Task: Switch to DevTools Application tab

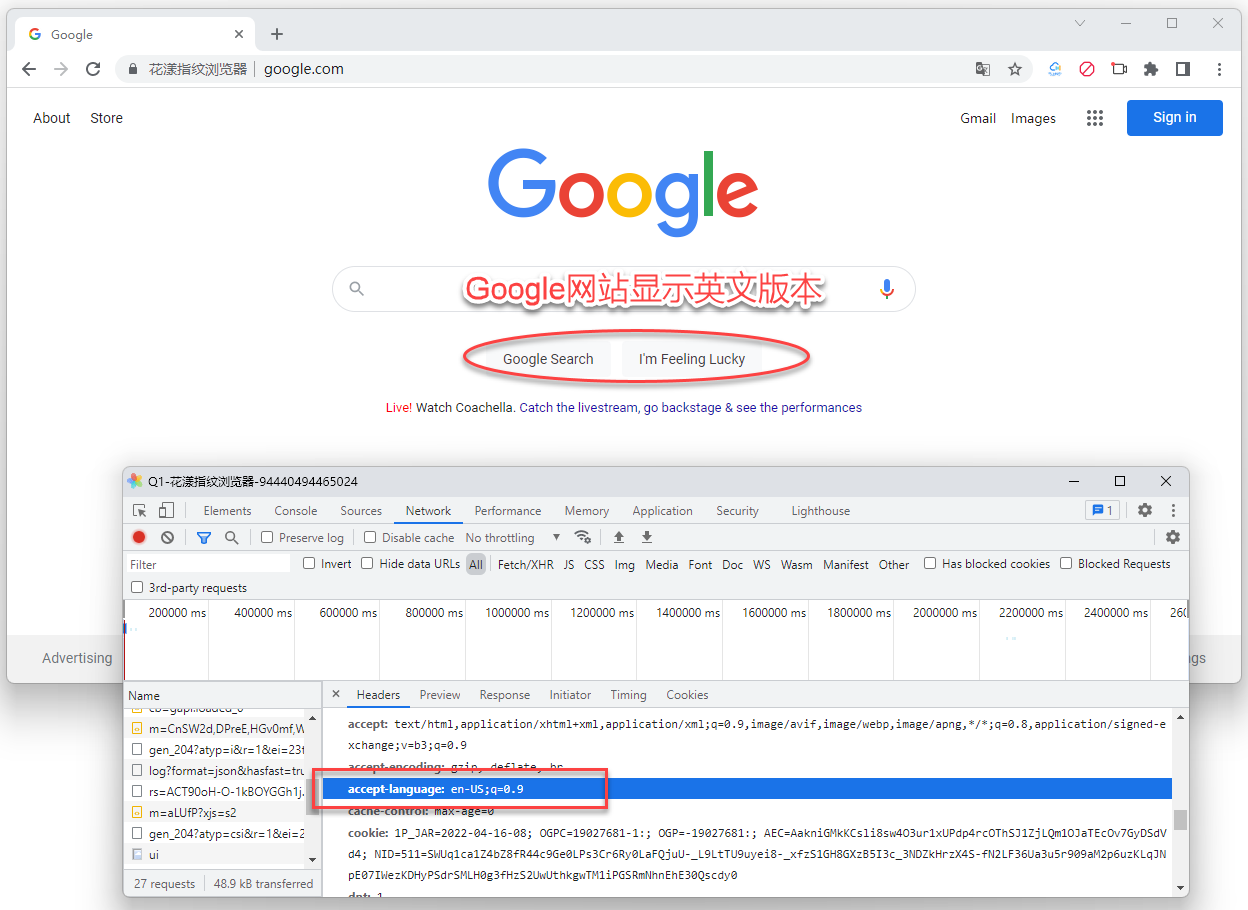Action: (662, 511)
